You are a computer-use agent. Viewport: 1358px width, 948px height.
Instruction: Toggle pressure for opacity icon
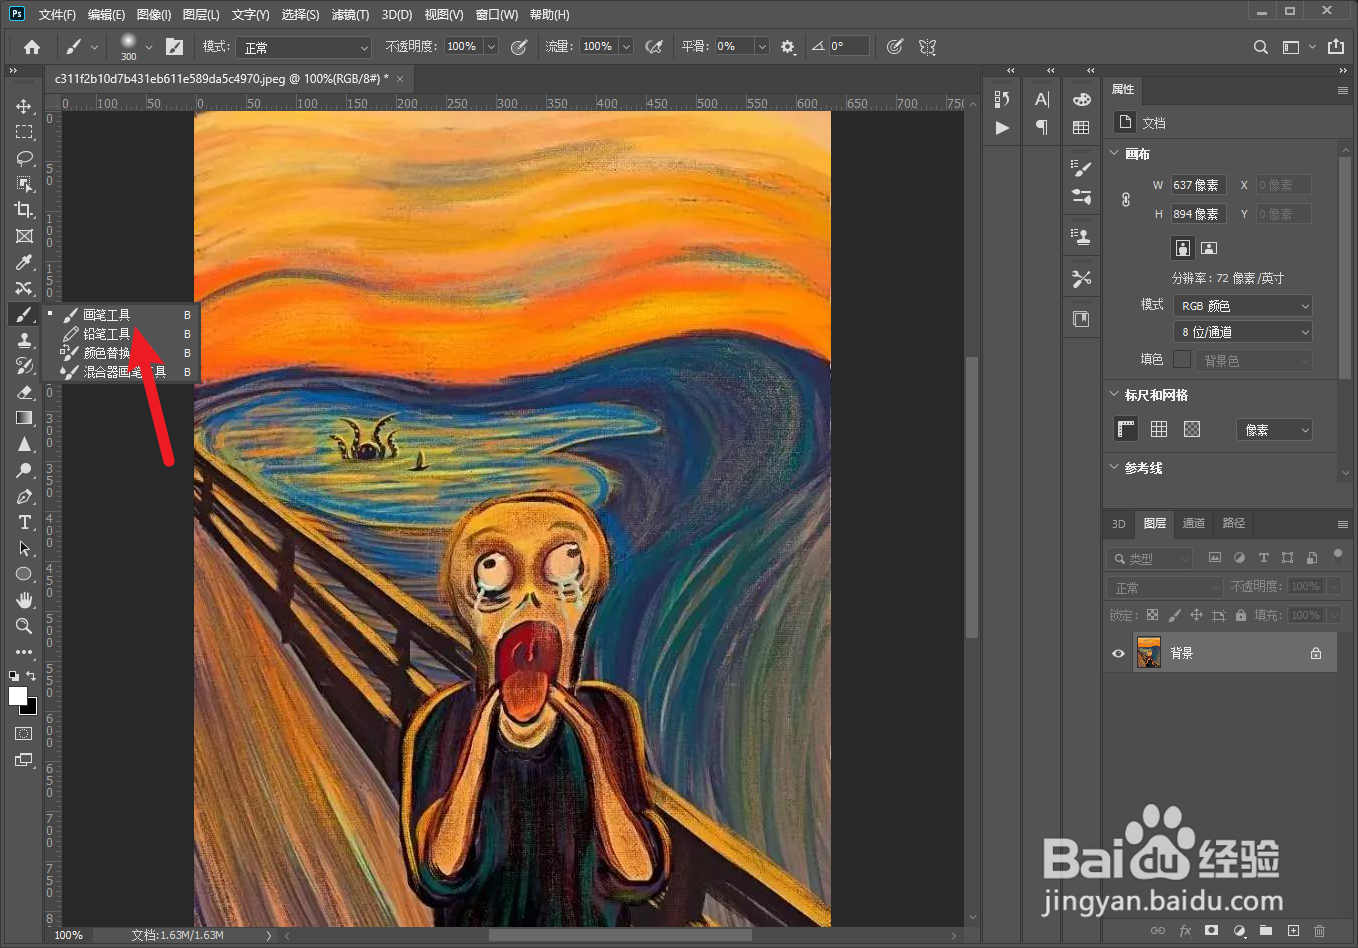pyautogui.click(x=519, y=47)
